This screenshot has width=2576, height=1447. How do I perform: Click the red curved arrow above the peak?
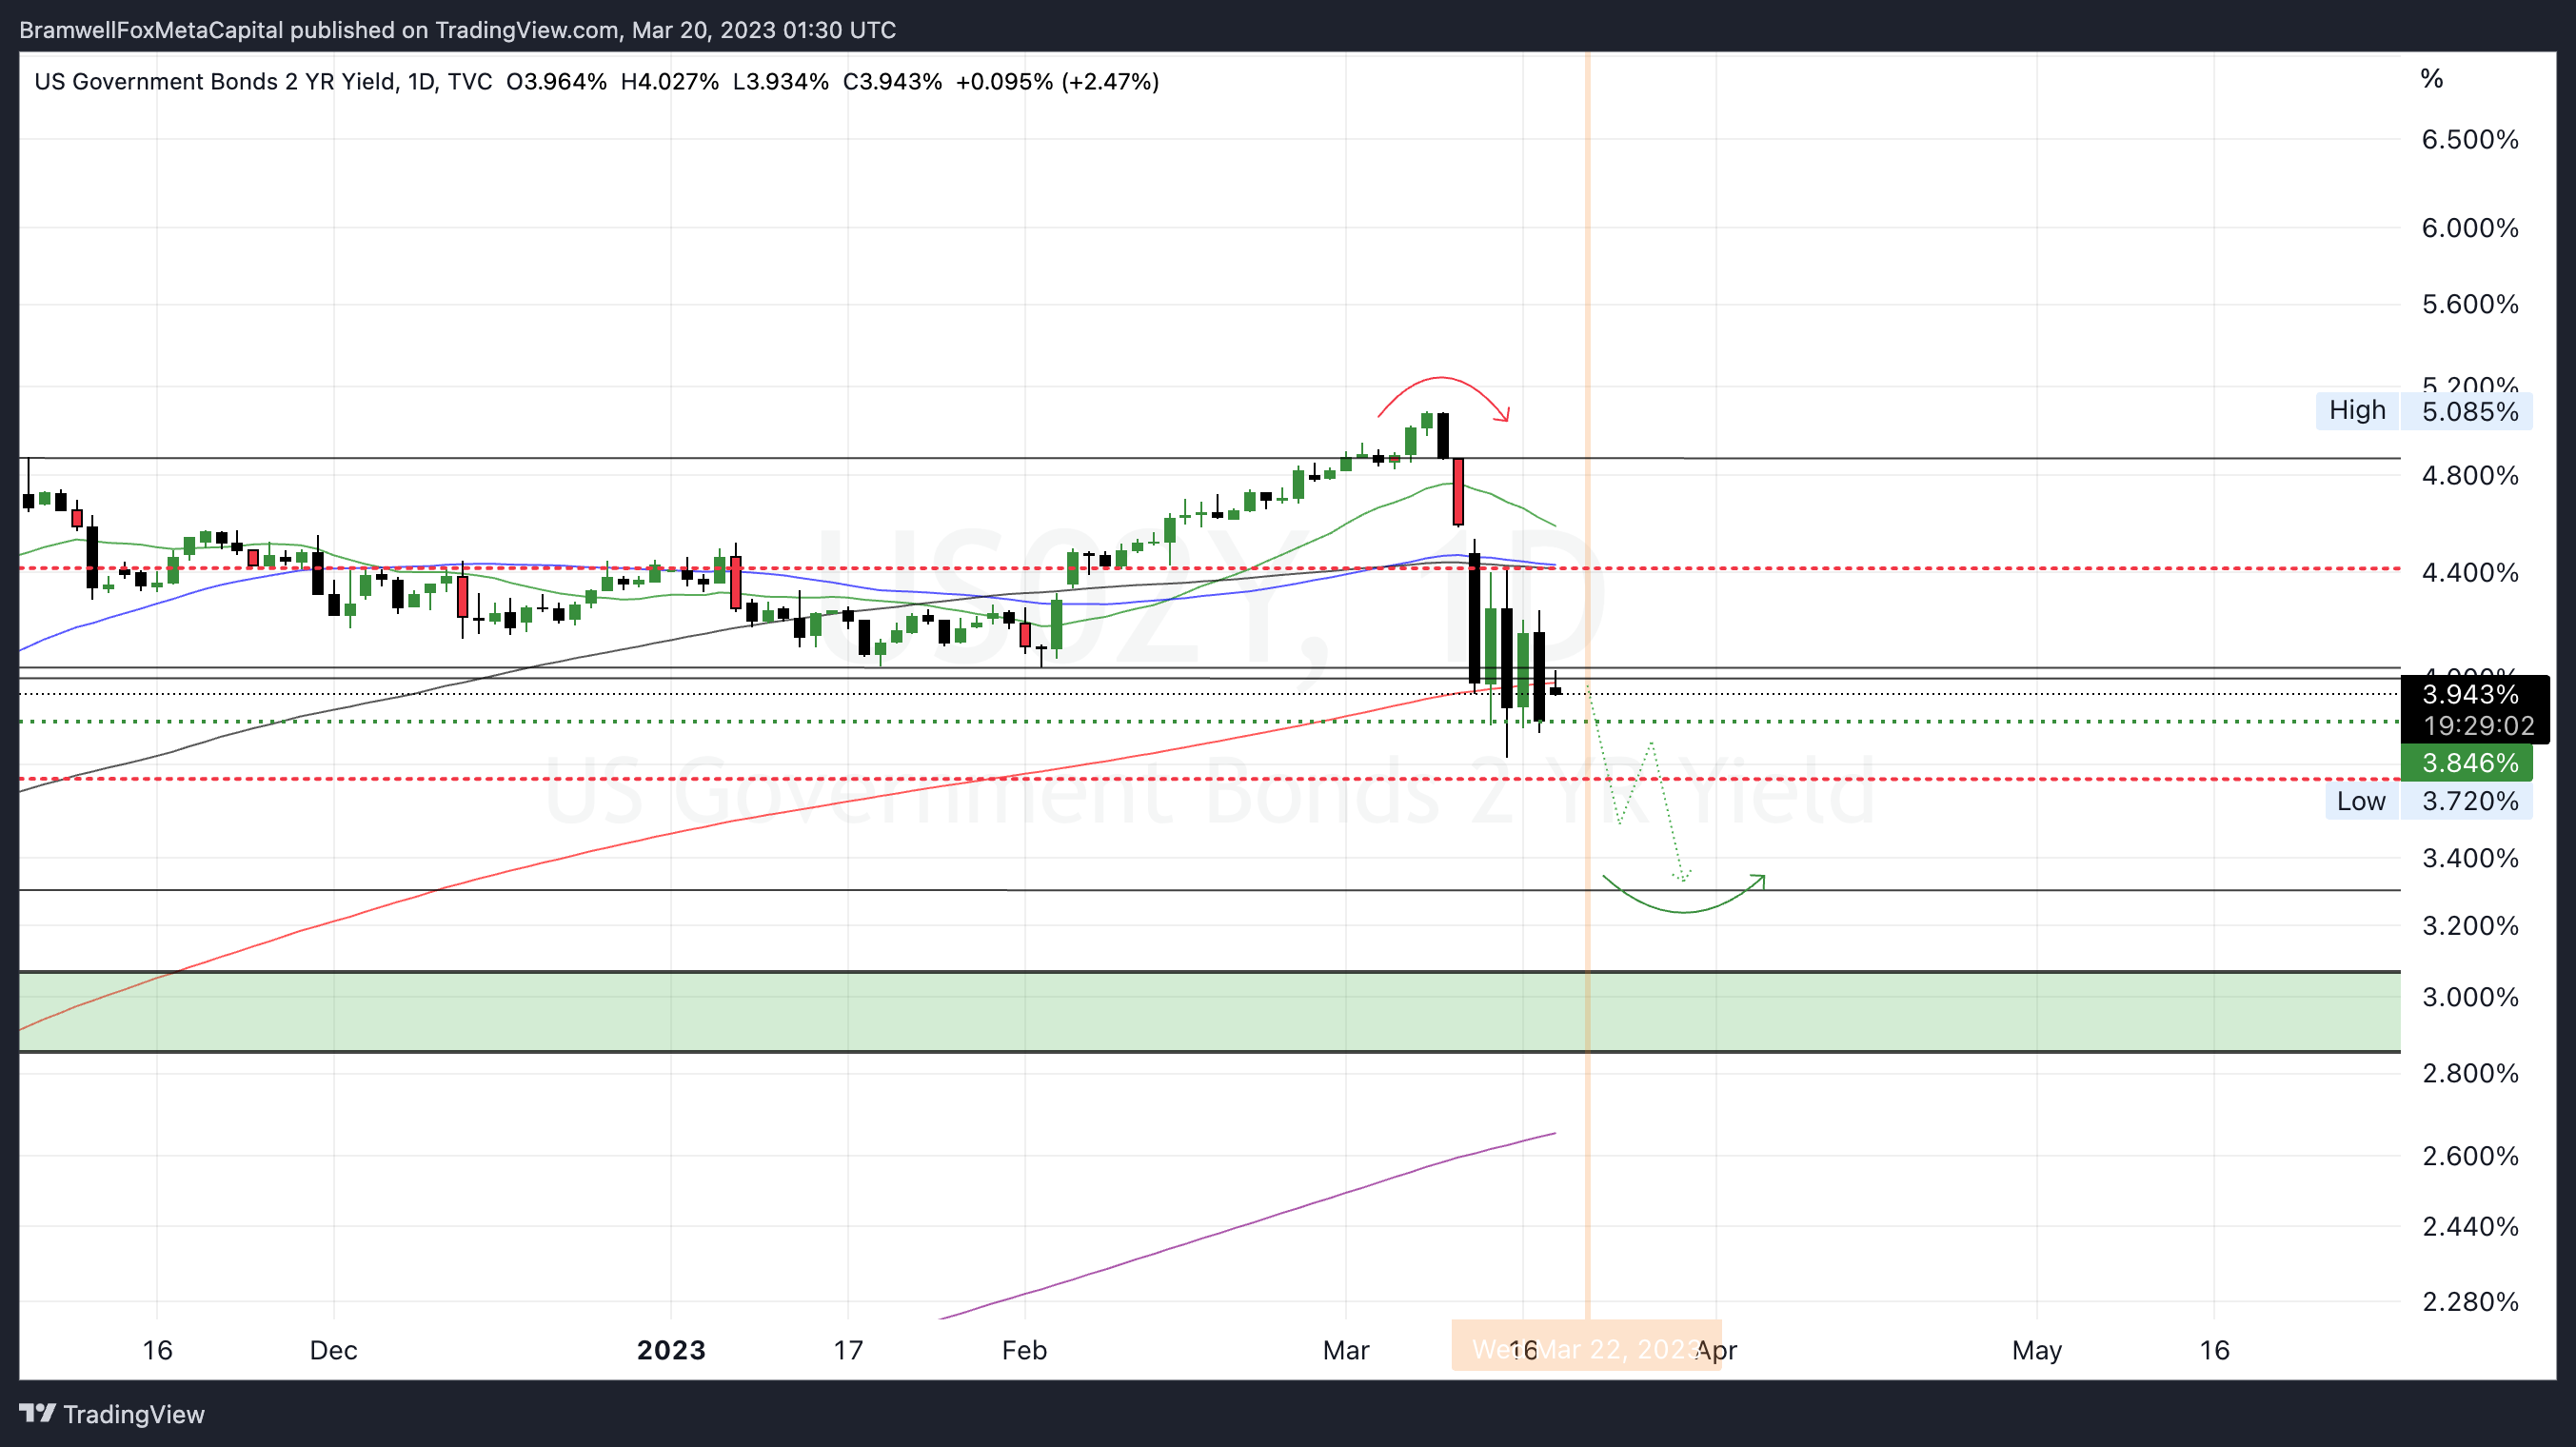coord(1442,380)
